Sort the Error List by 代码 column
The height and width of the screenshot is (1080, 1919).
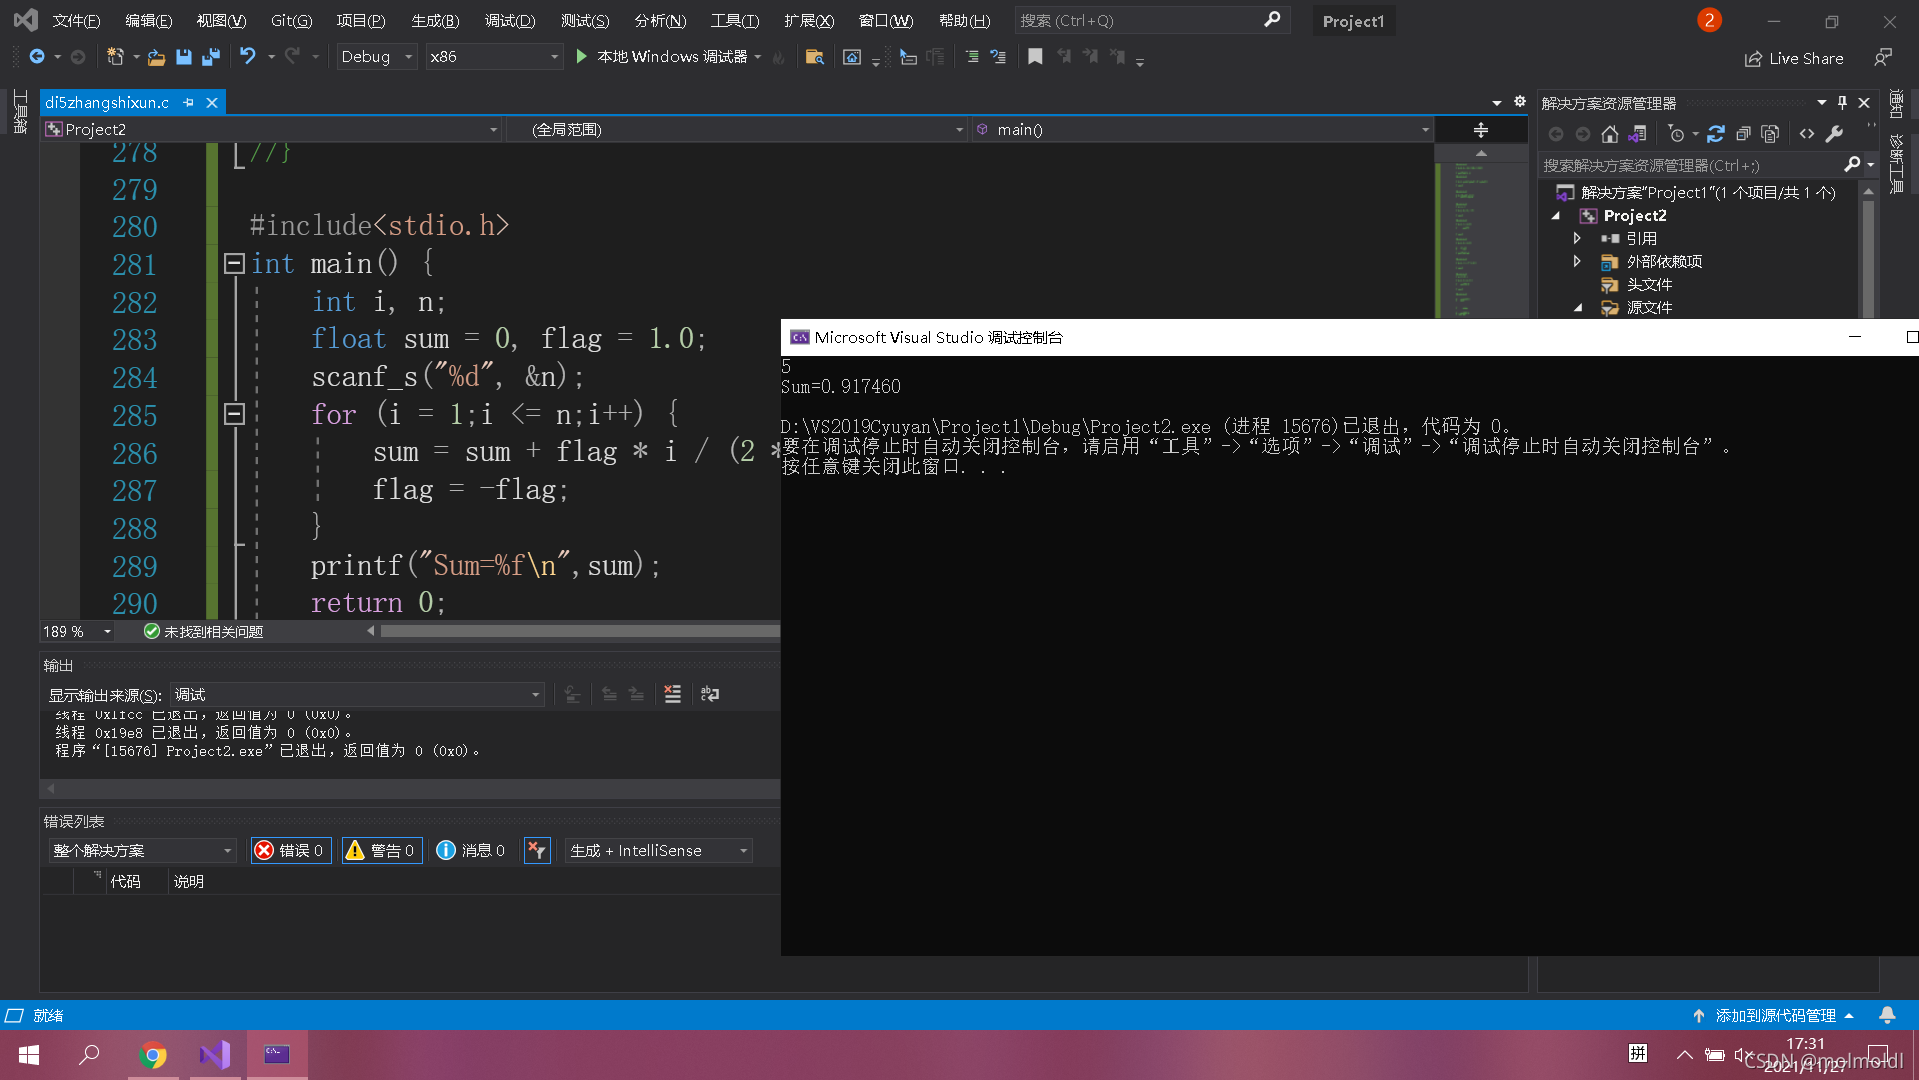[125, 881]
